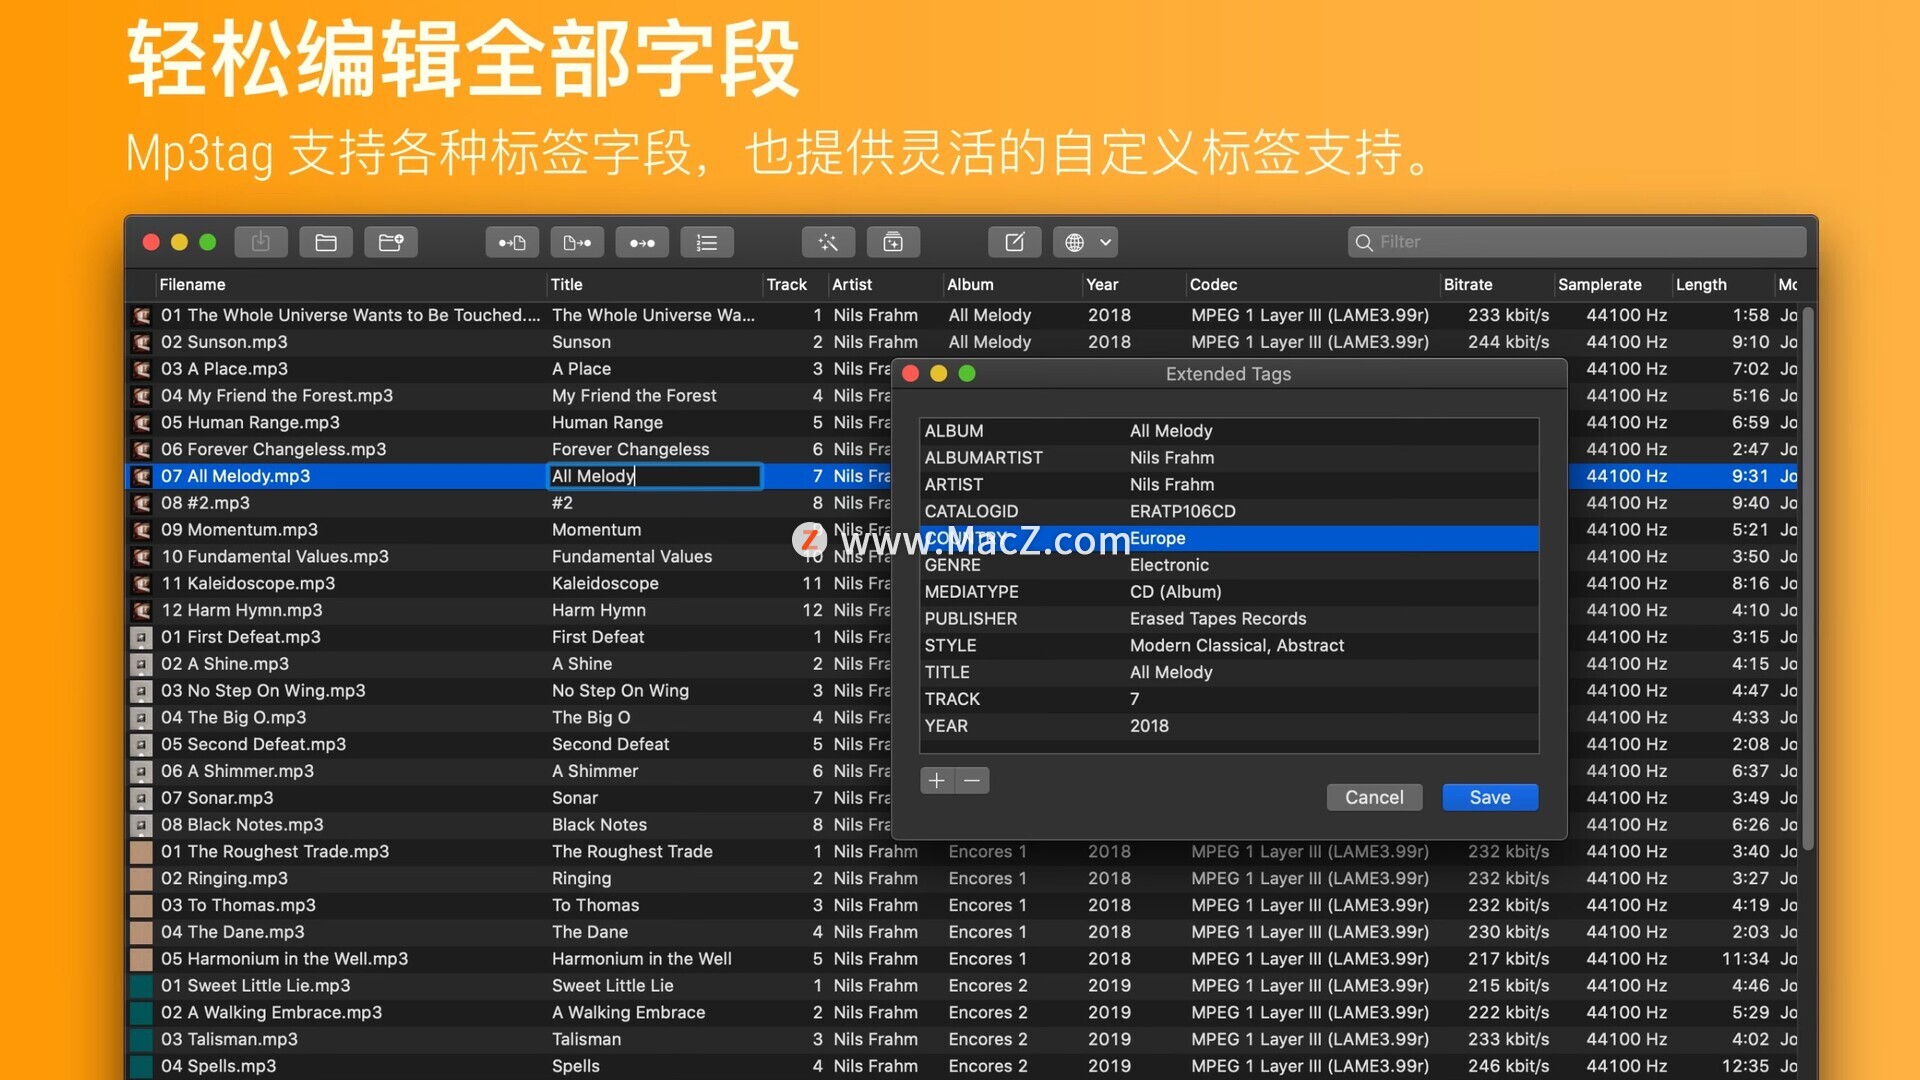1920x1080 pixels.
Task: Select file 01 First Defeat.mp3
Action: (240, 637)
